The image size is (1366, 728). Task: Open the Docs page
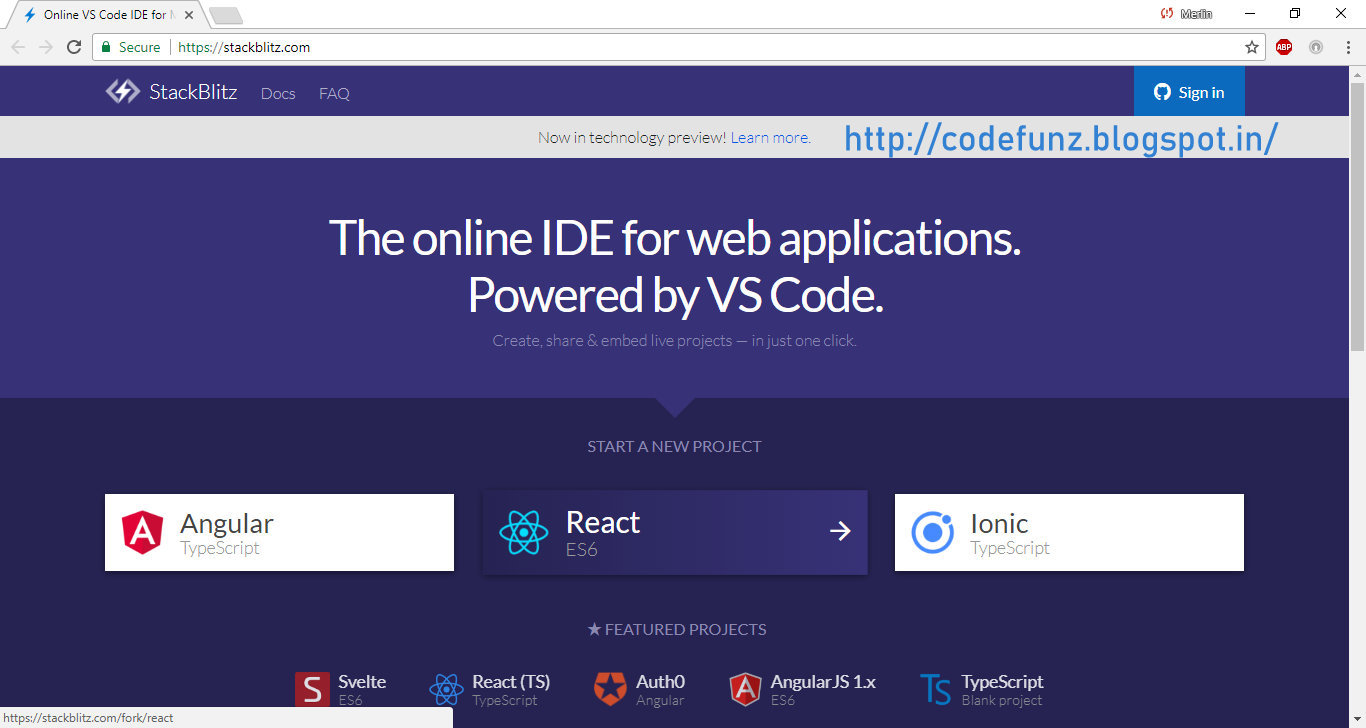coord(277,93)
